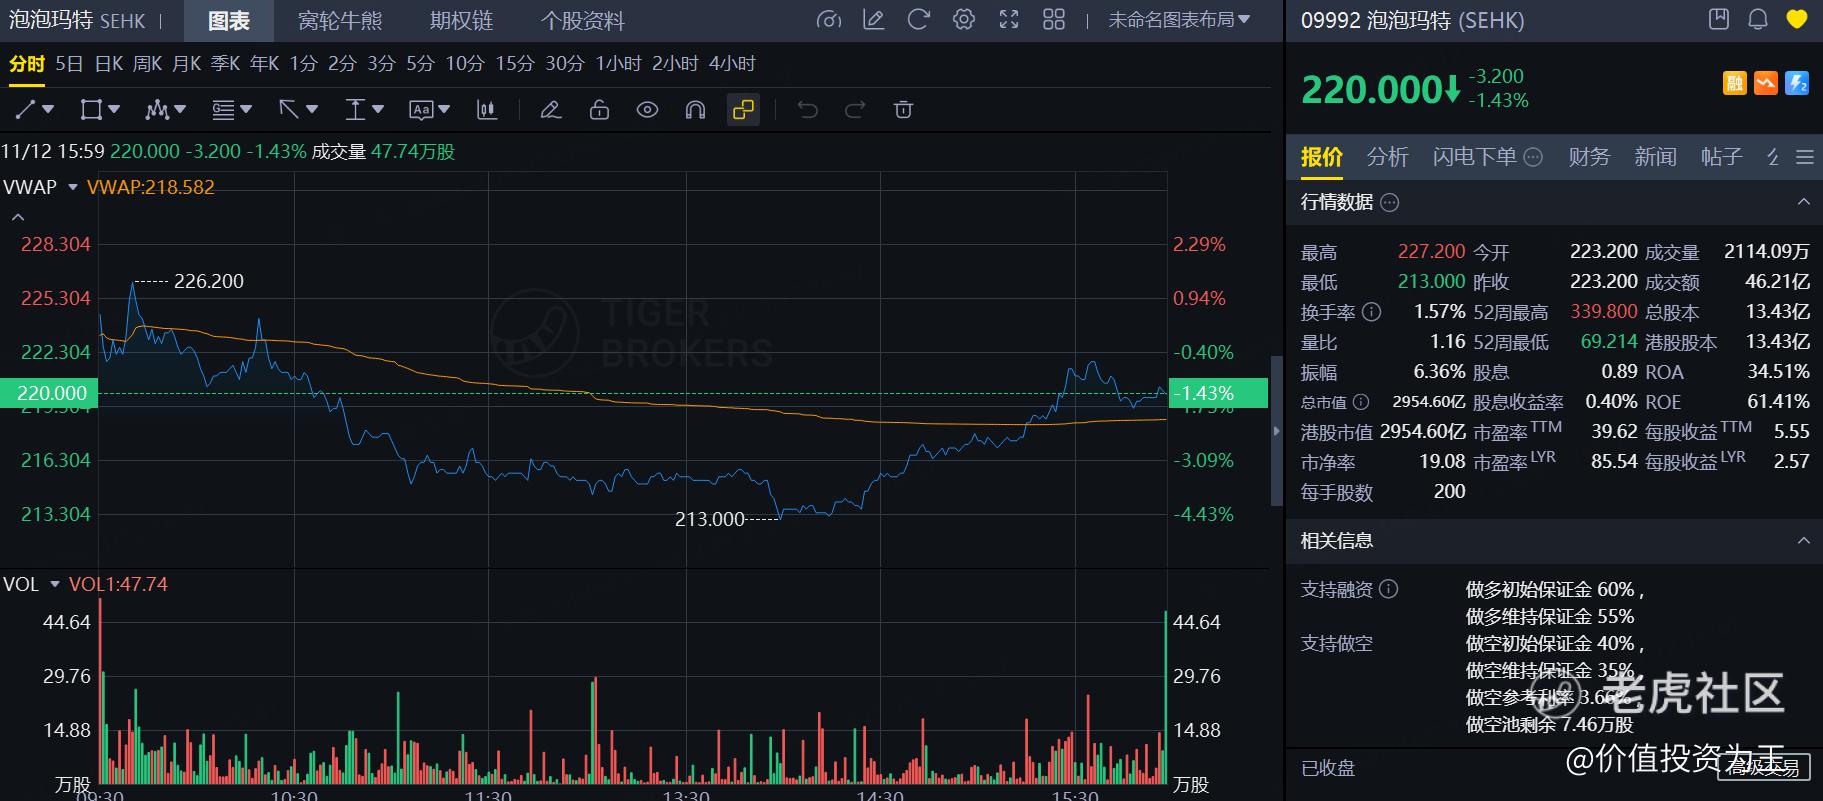Select the 15分 timeframe
The image size is (1823, 801).
[514, 64]
